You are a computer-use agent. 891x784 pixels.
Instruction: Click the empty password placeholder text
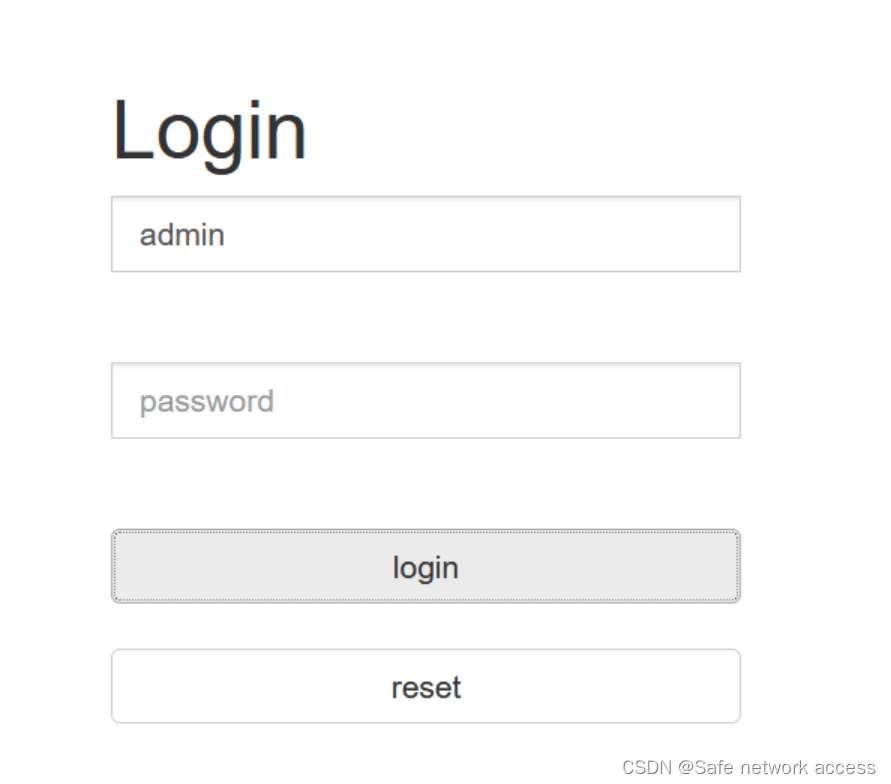pyautogui.click(x=205, y=400)
